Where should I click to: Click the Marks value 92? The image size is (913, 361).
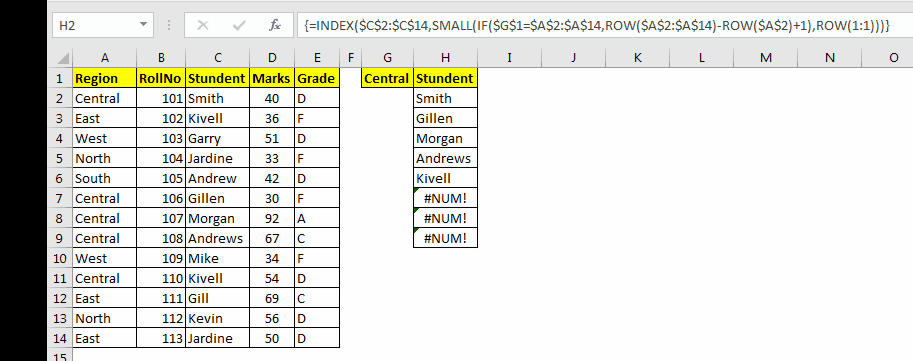click(272, 218)
